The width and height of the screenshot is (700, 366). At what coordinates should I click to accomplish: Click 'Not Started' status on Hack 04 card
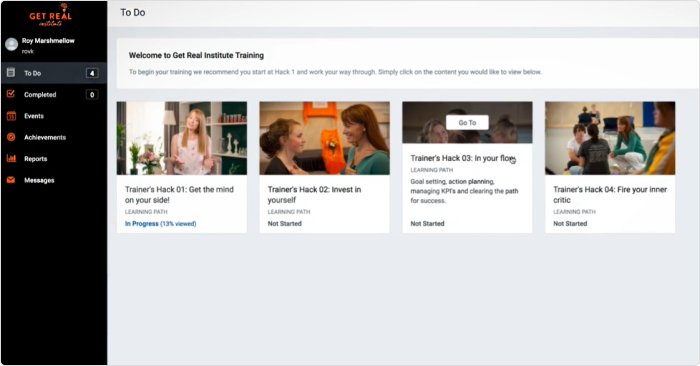(570, 224)
